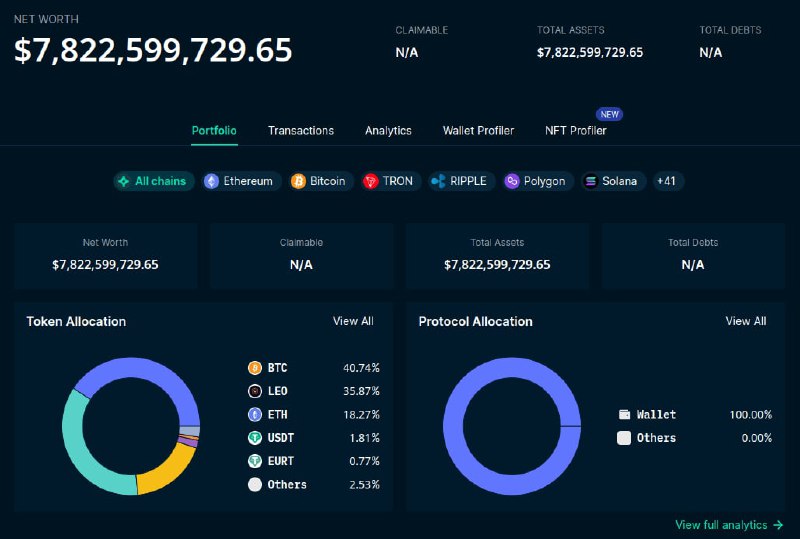Click the Claimable summary card
The image size is (800, 539).
point(301,255)
